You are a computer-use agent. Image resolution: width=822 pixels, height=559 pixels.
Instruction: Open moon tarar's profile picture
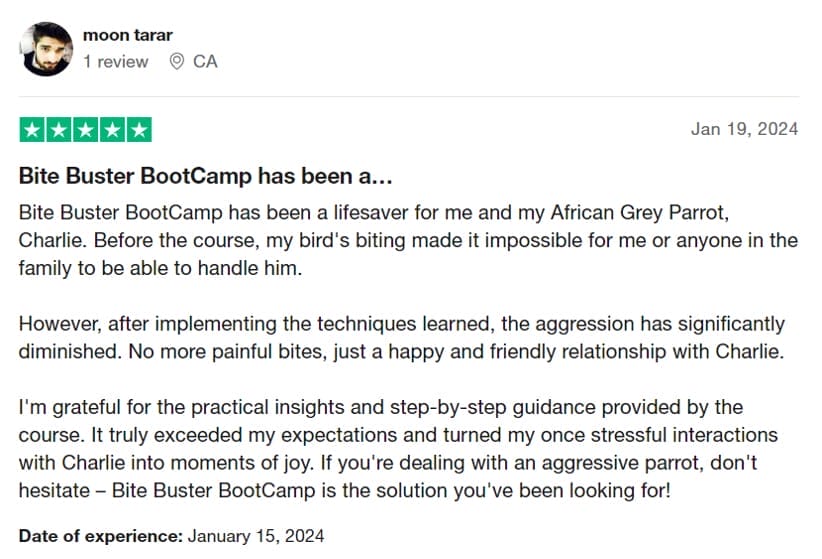pos(45,48)
